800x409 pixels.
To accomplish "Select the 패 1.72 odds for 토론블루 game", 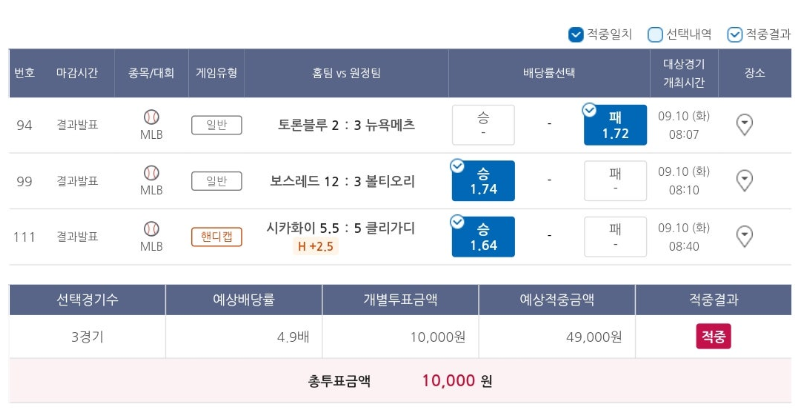I will pyautogui.click(x=615, y=125).
